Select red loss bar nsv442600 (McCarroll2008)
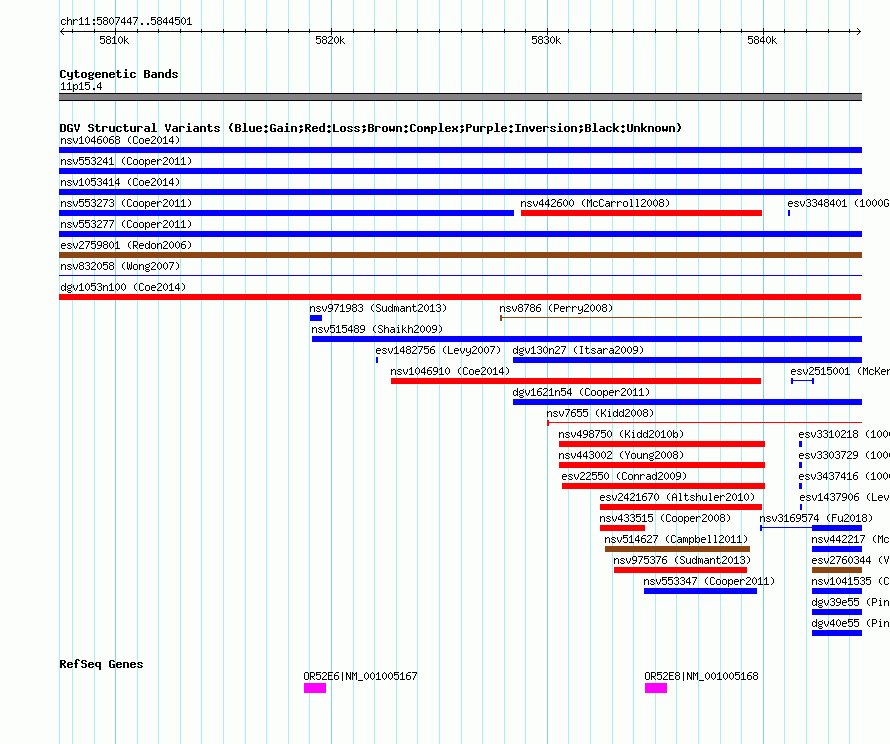Viewport: 890px width, 744px height. (641, 213)
